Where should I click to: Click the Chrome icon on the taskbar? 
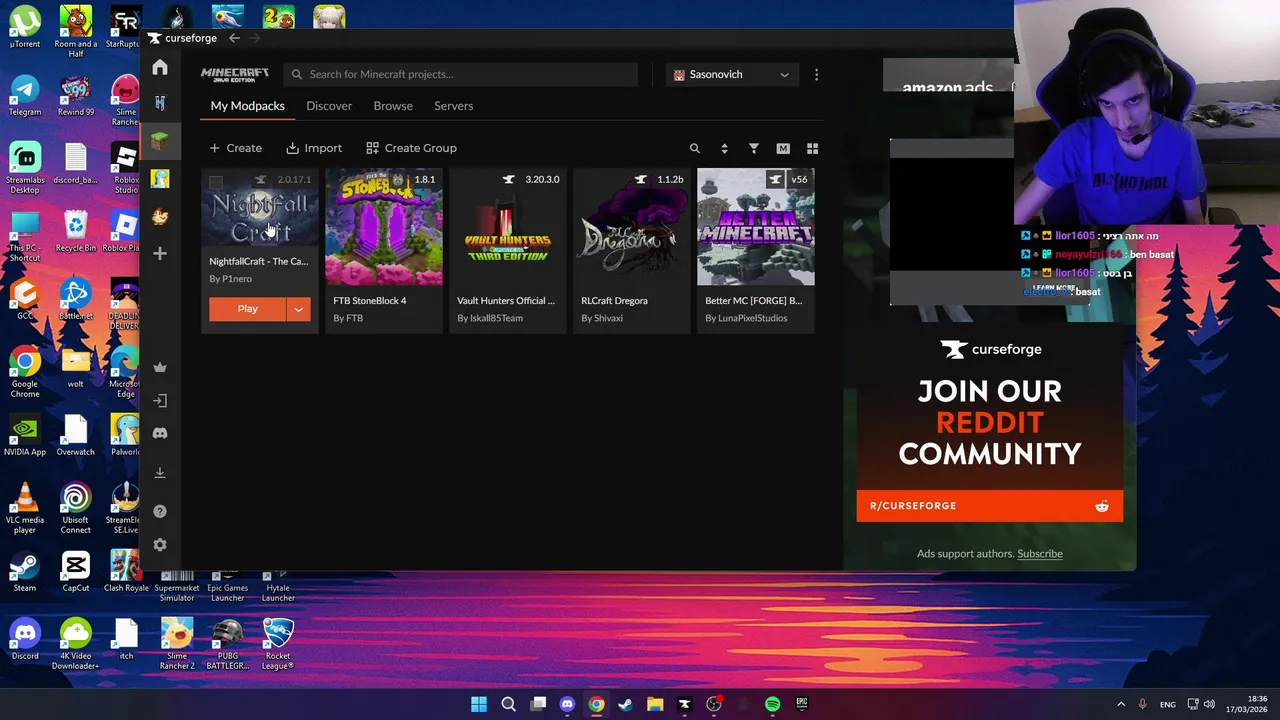597,704
